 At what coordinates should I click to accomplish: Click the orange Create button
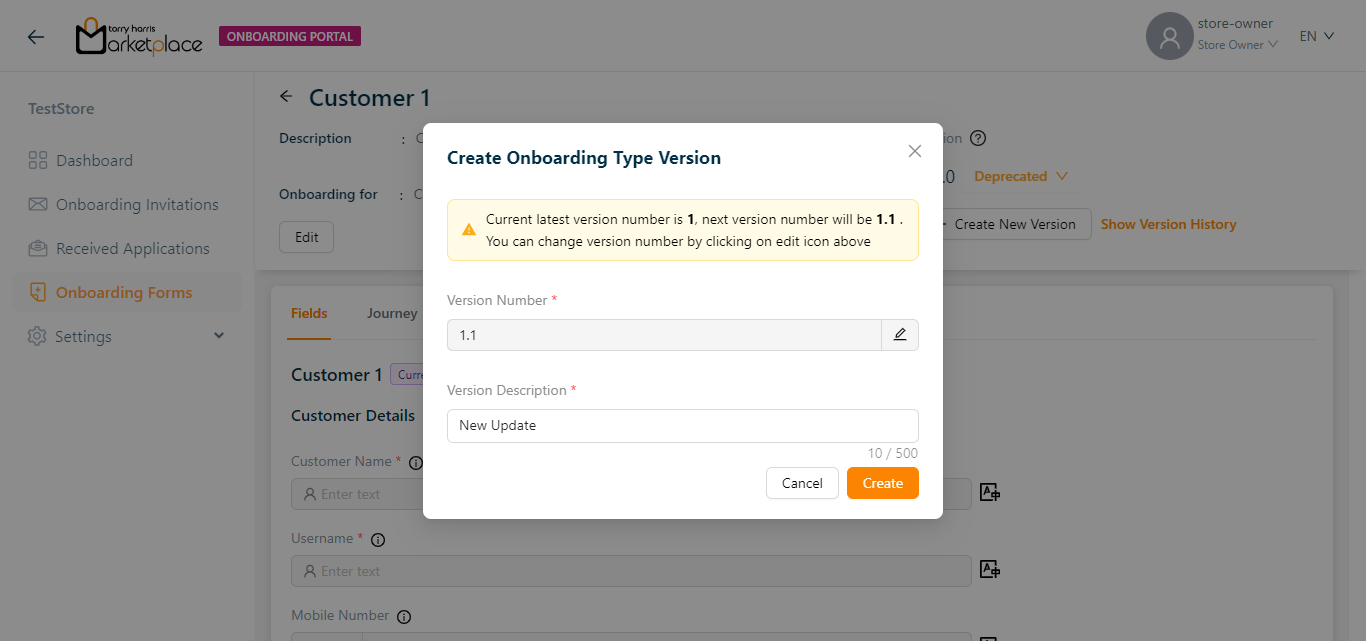[882, 483]
